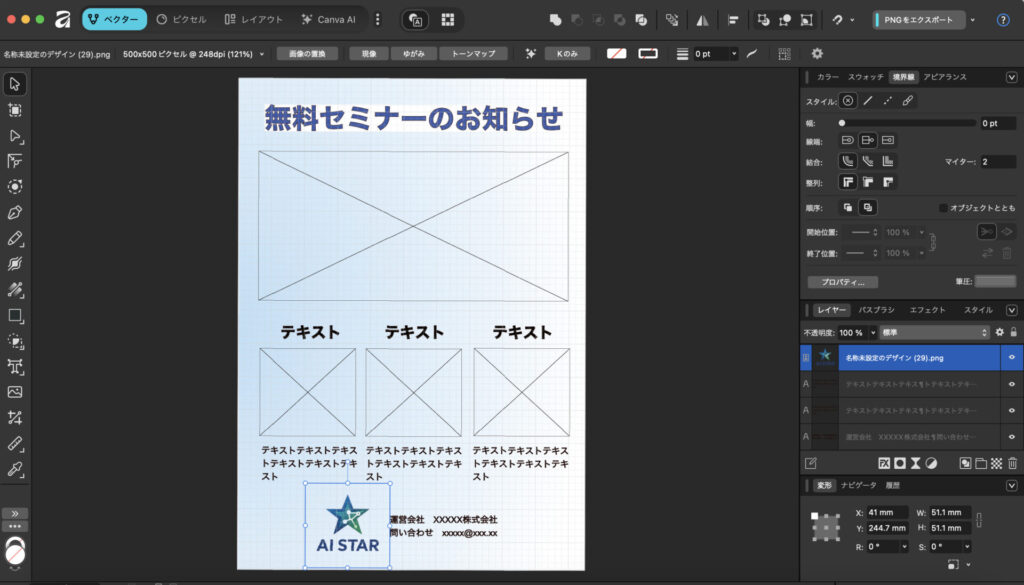The height and width of the screenshot is (585, 1024).
Task: Switch to the ピクセル workspace tab
Action: [182, 20]
